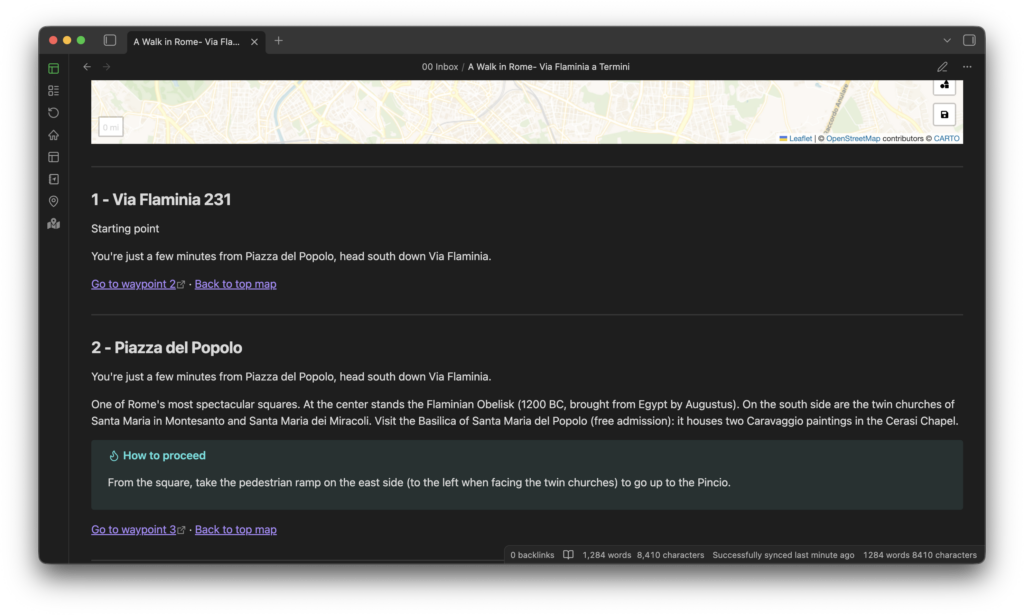The image size is (1024, 615).
Task: Click the save icon on the map
Action: pyautogui.click(x=944, y=115)
